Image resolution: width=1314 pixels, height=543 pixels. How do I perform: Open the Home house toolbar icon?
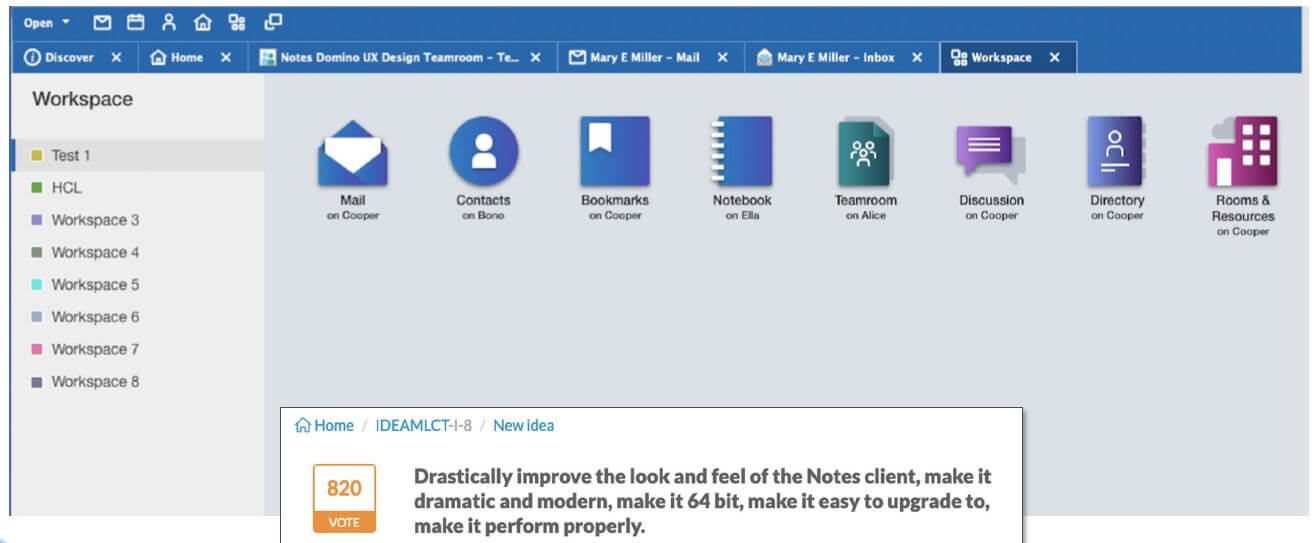(202, 22)
